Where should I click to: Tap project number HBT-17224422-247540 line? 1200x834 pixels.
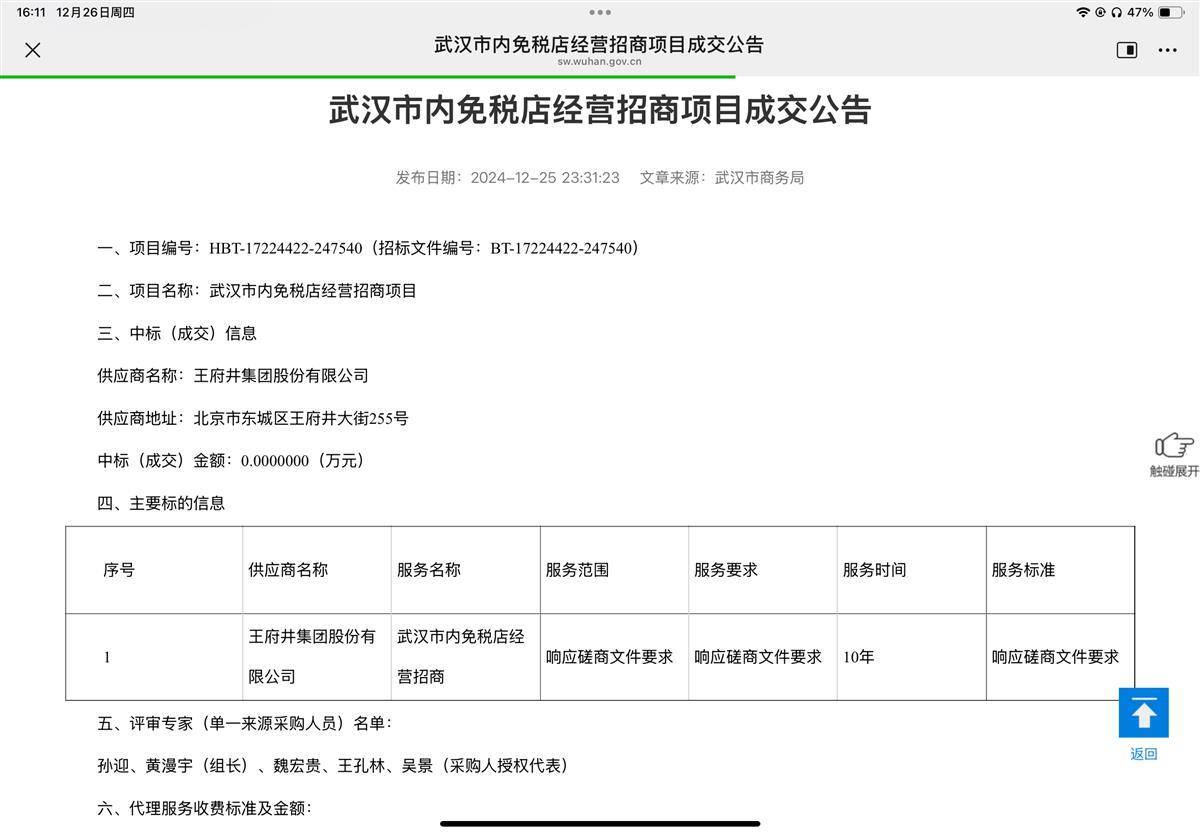click(368, 248)
